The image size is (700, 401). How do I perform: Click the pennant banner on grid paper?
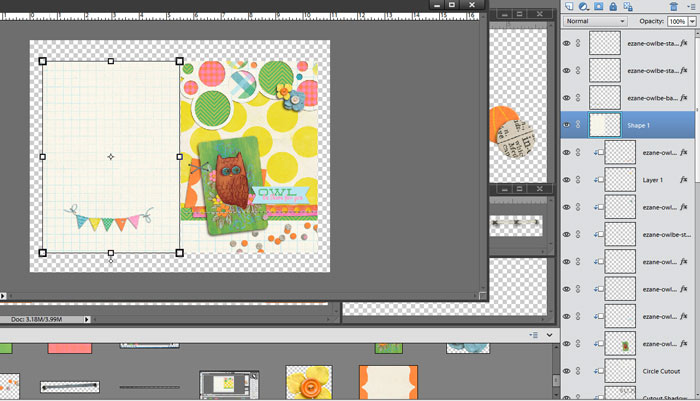pyautogui.click(x=108, y=217)
